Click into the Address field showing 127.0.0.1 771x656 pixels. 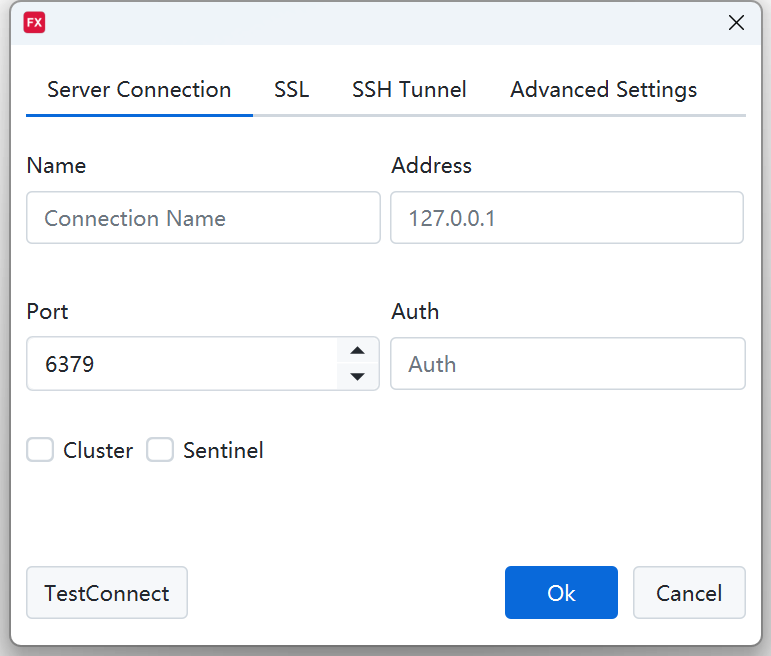[x=567, y=218]
